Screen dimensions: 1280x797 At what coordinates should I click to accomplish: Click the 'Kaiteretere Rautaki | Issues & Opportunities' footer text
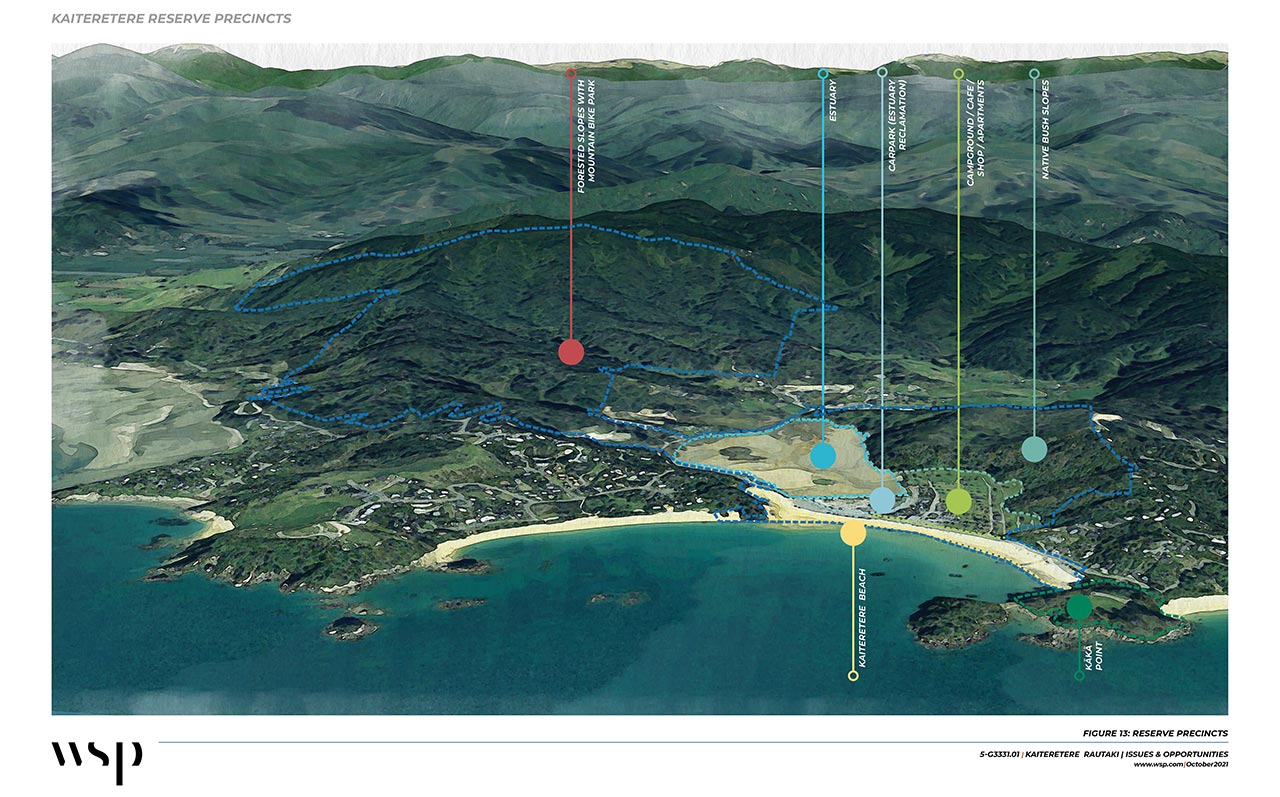tap(1125, 754)
